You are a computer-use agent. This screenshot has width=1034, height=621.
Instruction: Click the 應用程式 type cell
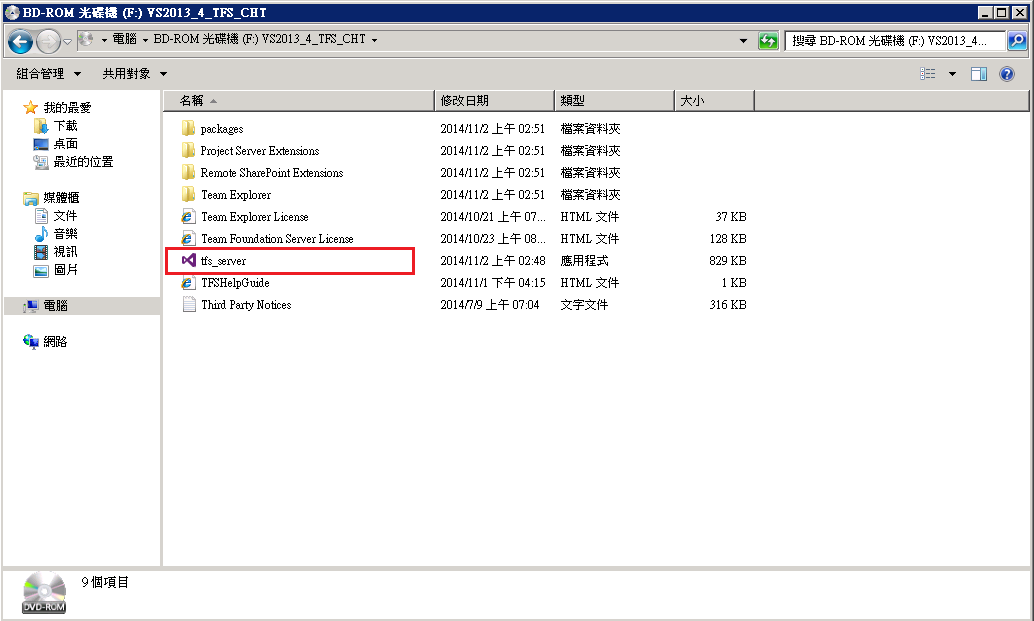pos(584,260)
